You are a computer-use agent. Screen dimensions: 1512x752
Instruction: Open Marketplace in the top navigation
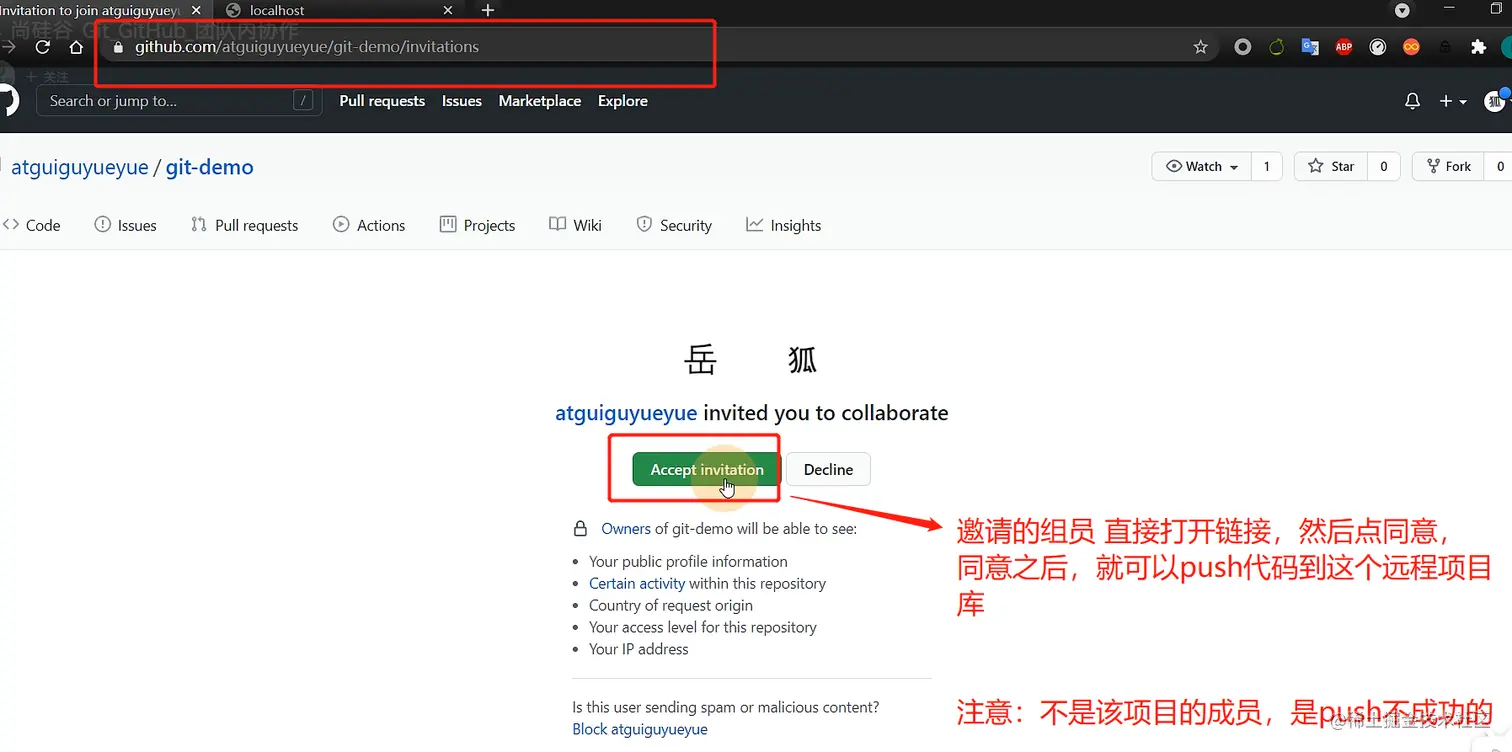tap(540, 101)
